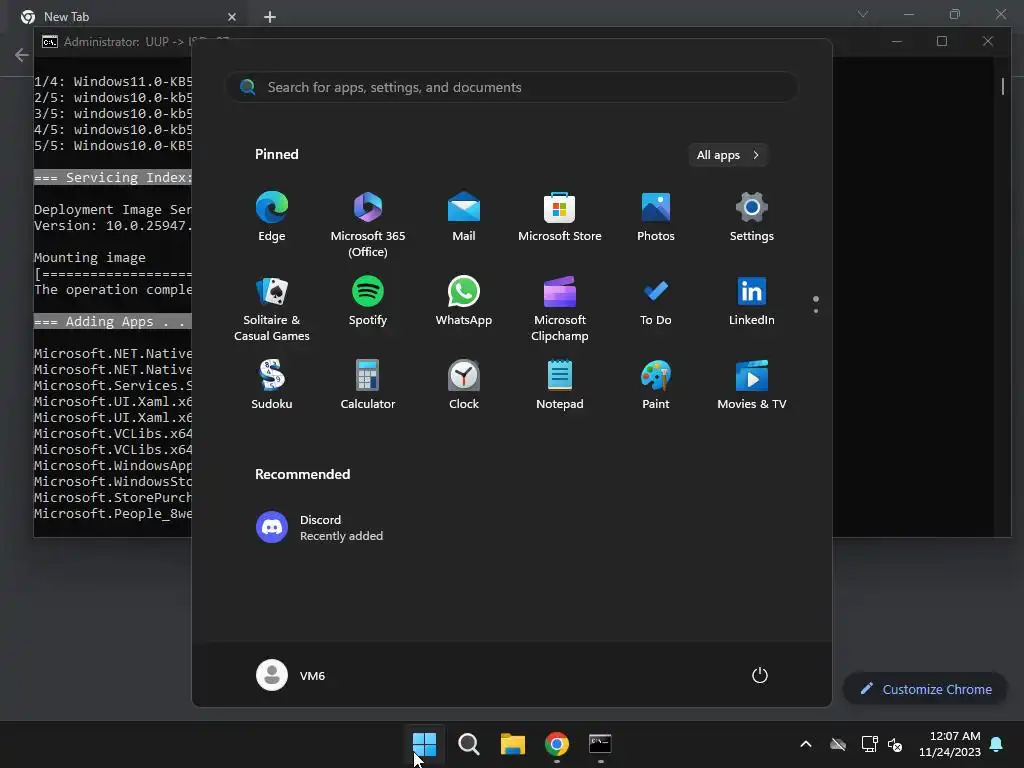Open the Mail app

[464, 217]
